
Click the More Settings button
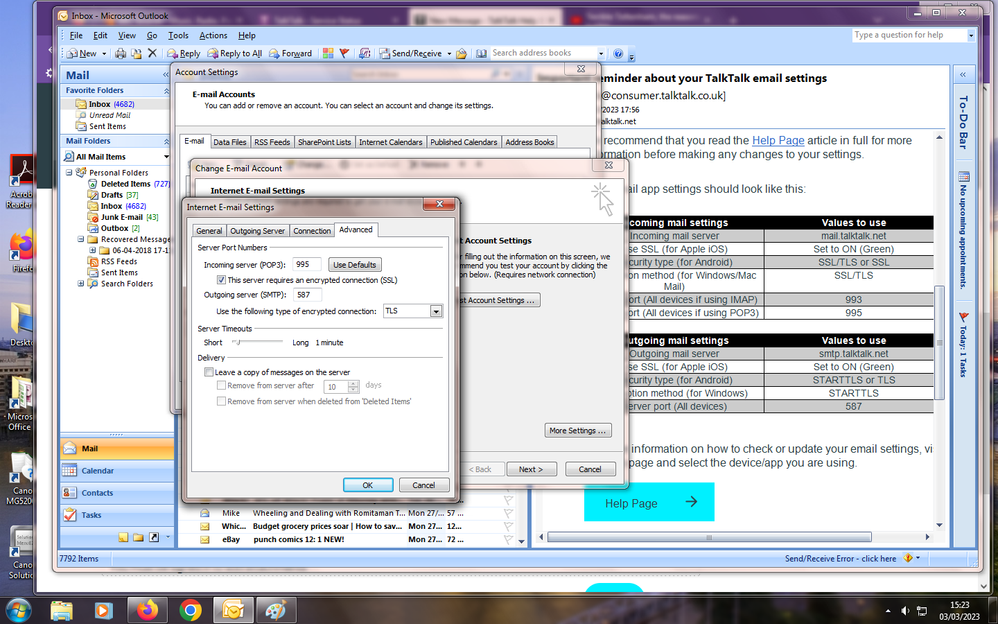(x=578, y=430)
